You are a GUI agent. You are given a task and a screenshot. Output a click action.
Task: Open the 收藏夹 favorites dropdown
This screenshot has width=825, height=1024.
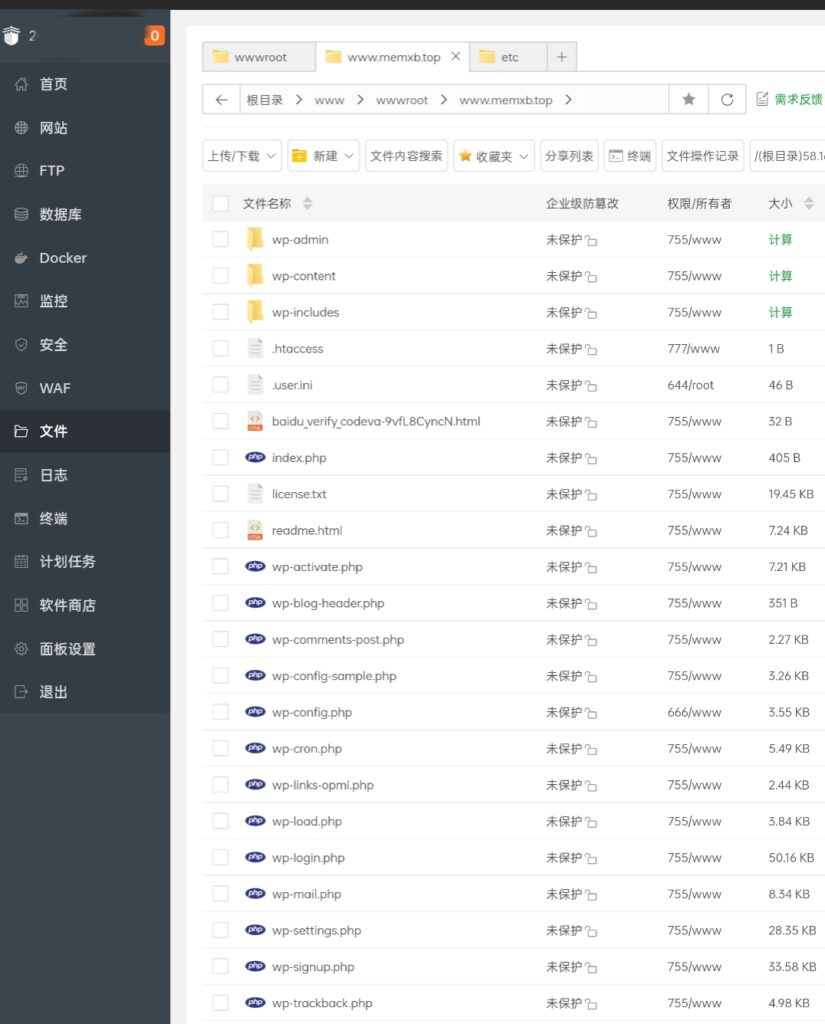click(493, 156)
